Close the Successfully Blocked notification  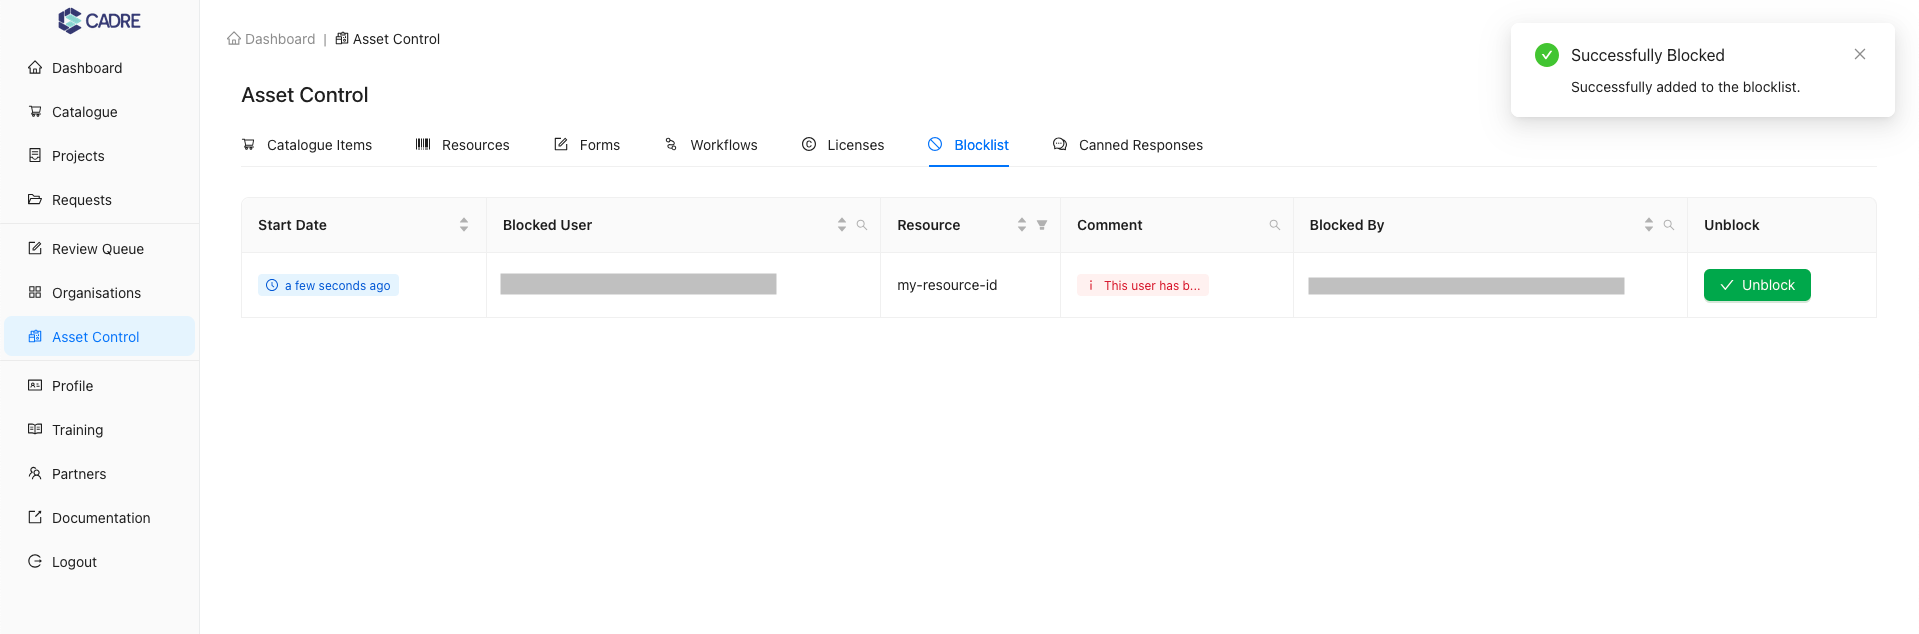click(x=1860, y=54)
